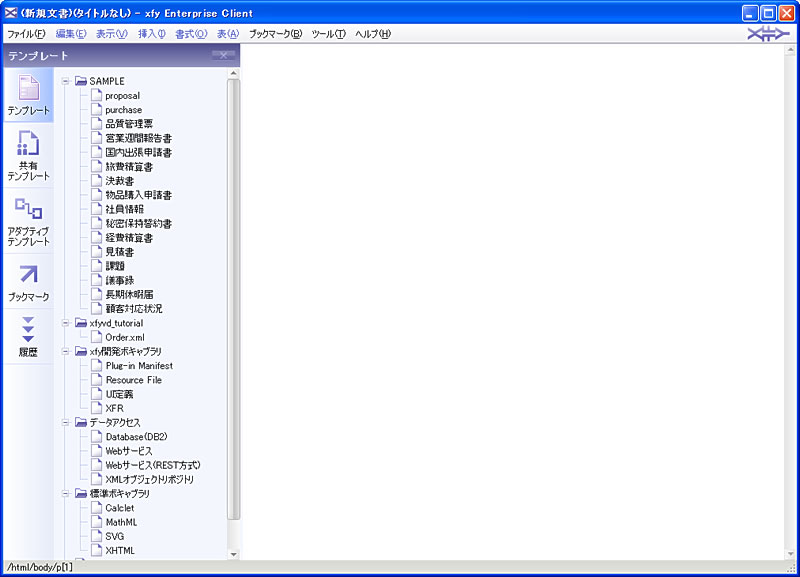The height and width of the screenshot is (577, 800).
Task: Click the document icon beside Calclet
Action: pos(97,508)
